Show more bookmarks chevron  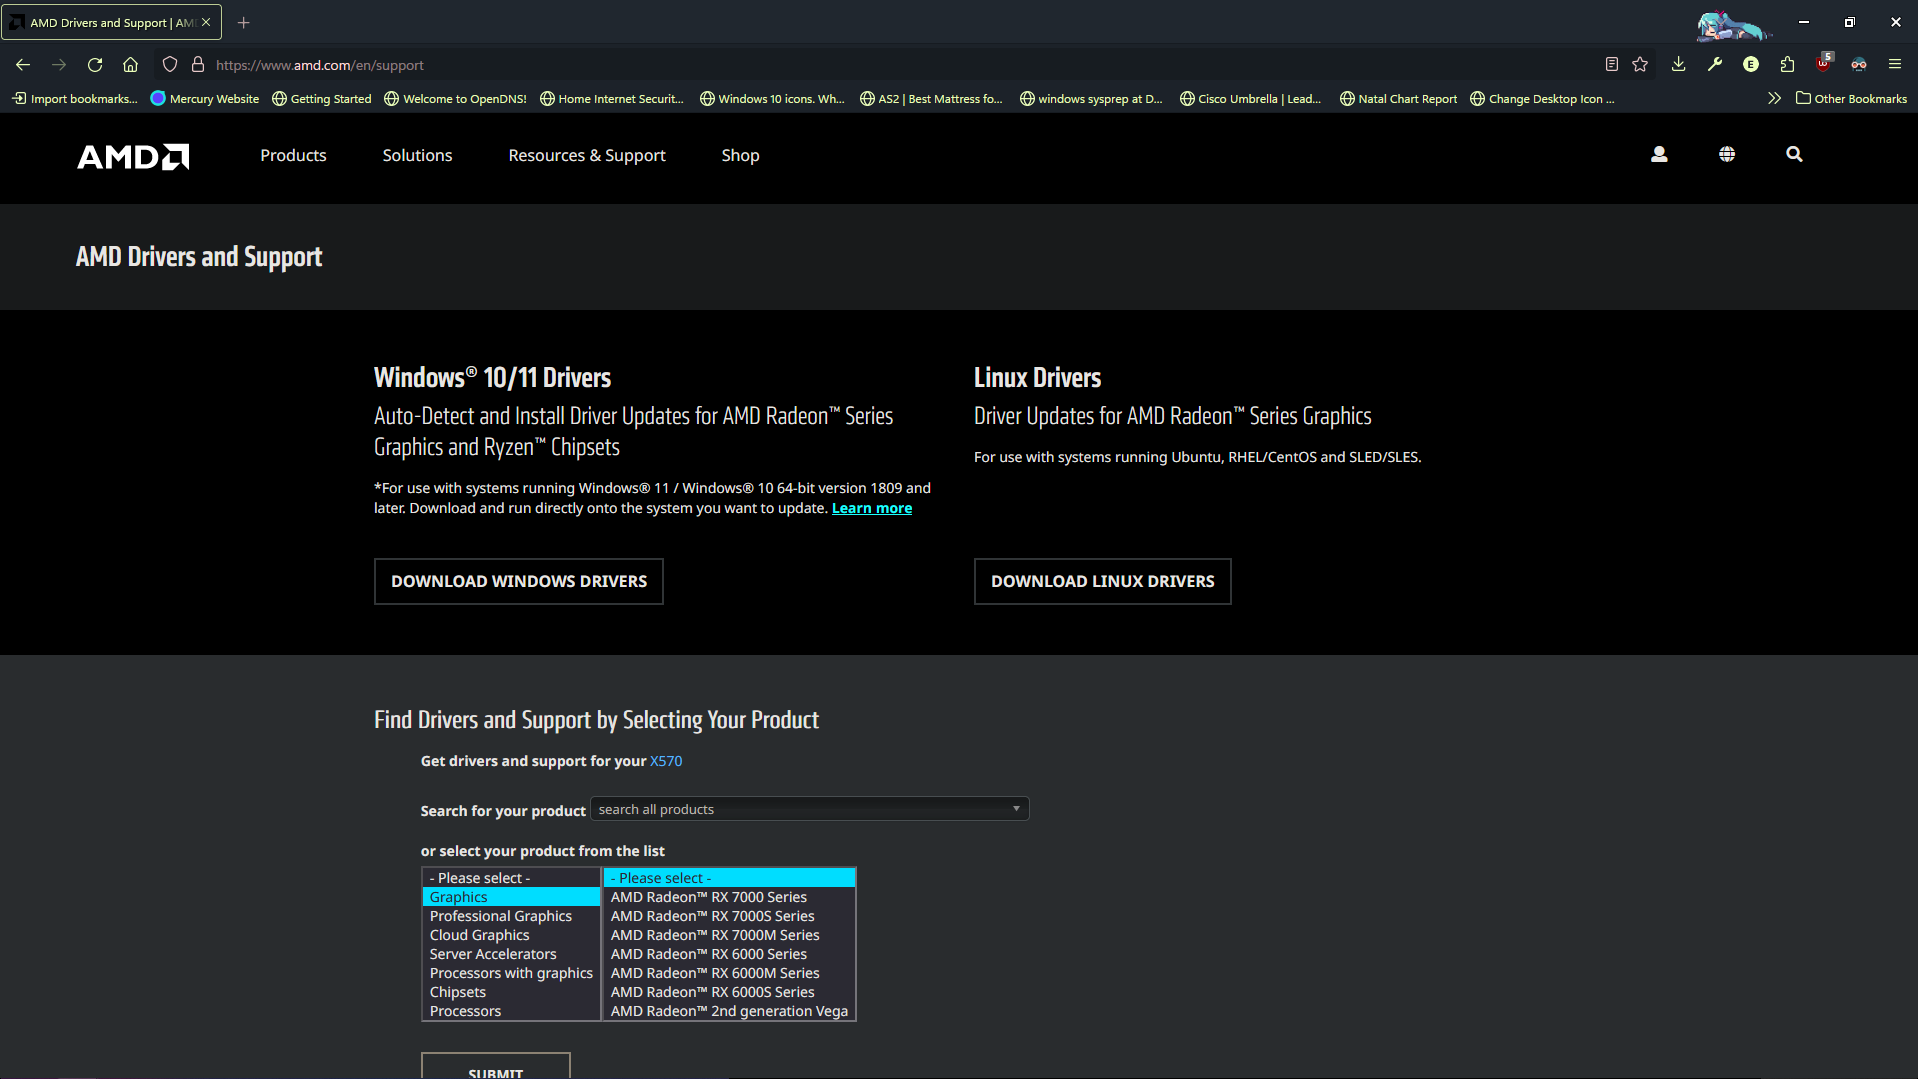(x=1774, y=98)
